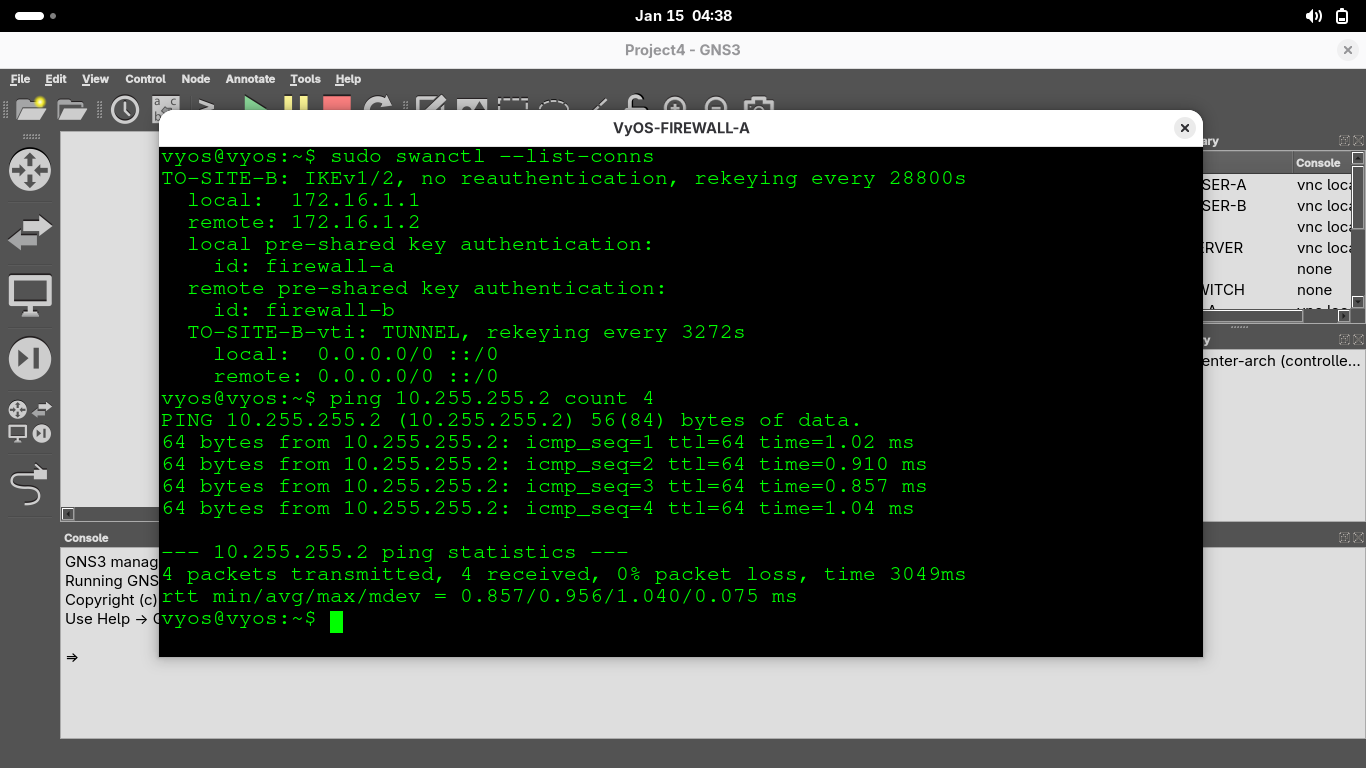Show all devices in the sidebar
Viewport: 1366px width, 768px height.
tap(29, 421)
